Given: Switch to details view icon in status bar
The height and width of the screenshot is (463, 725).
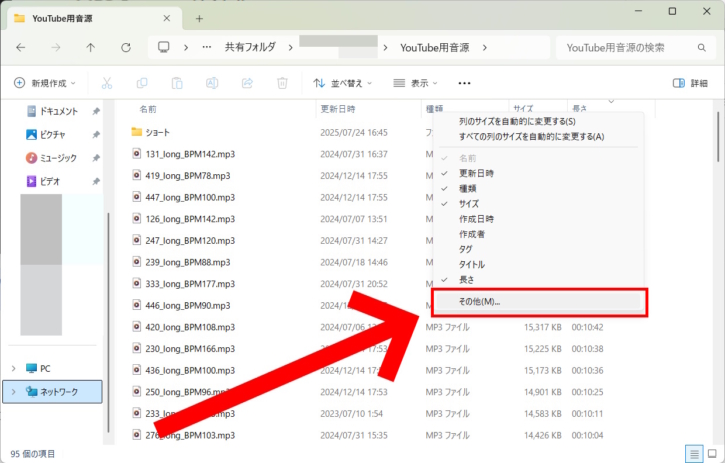Looking at the screenshot, I should click(x=694, y=453).
